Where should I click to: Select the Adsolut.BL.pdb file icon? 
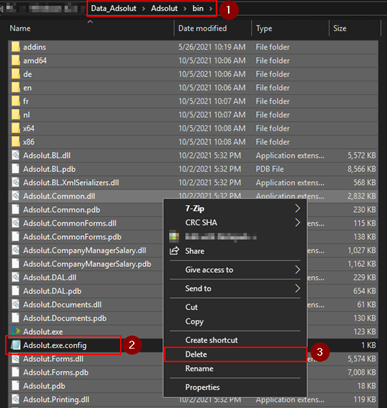16,169
